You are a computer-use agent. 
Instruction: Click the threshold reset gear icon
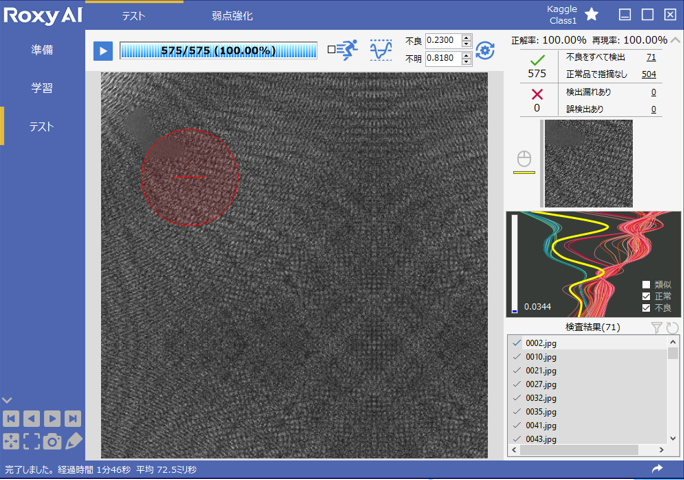pos(486,51)
